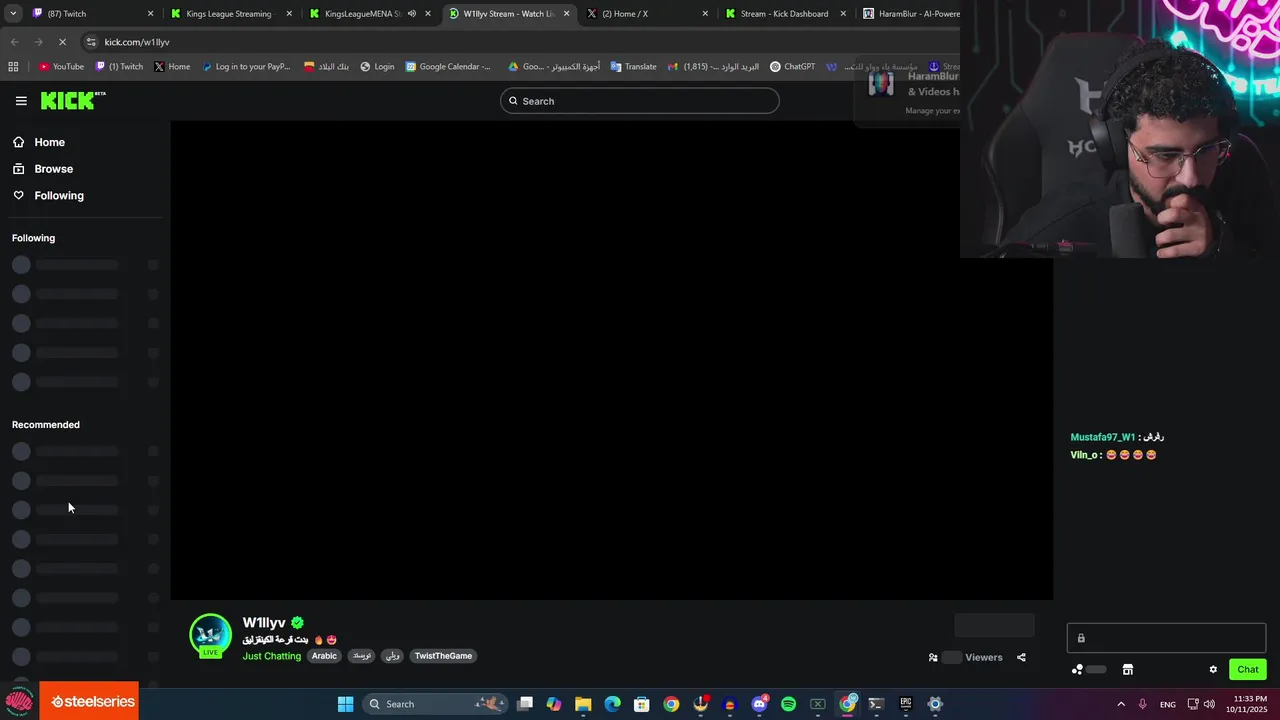The image size is (1280, 720).
Task: Open Epic Games Launcher from taskbar
Action: [x=906, y=704]
